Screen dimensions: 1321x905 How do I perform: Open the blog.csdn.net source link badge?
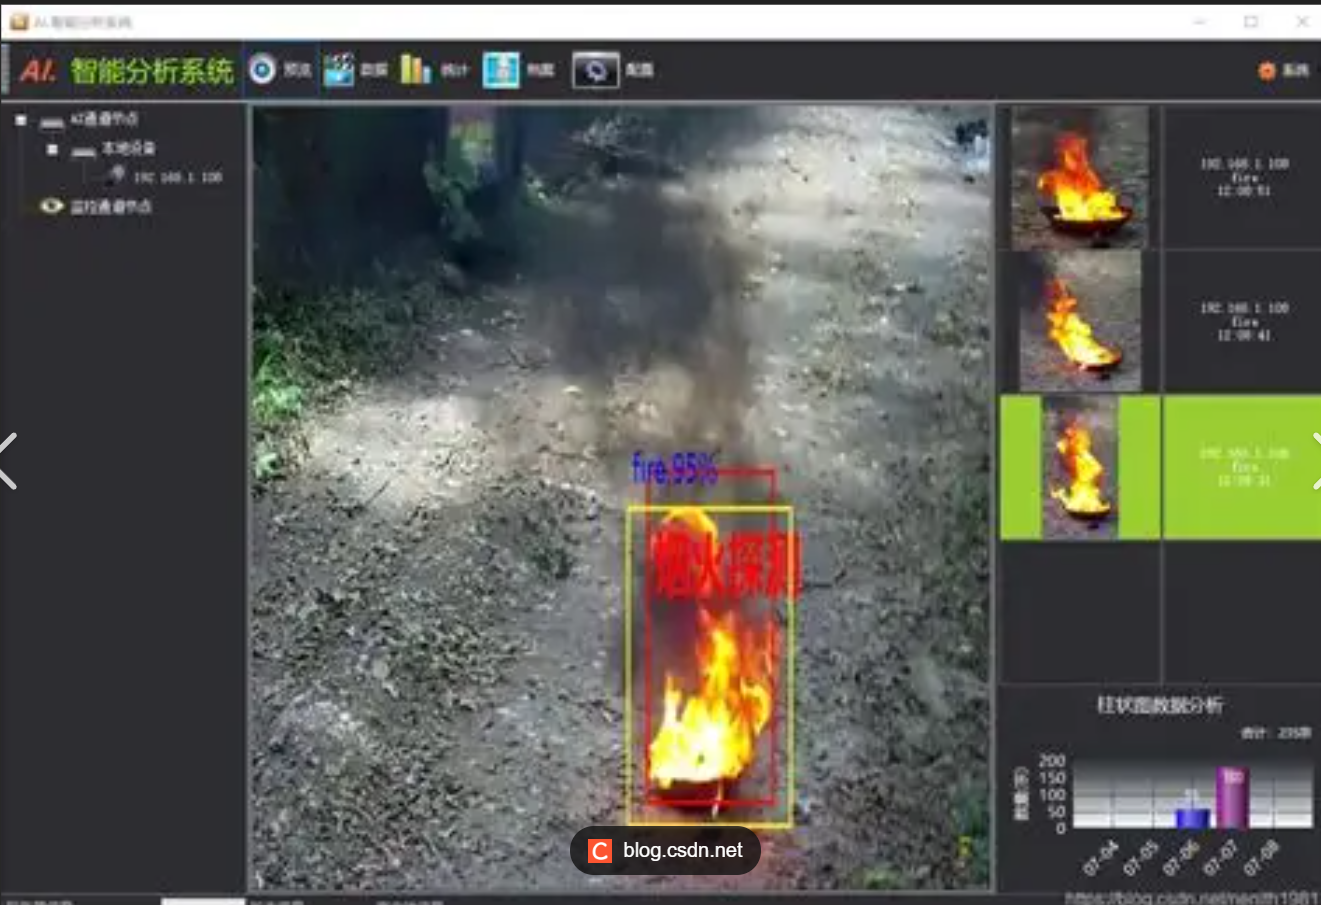[666, 850]
